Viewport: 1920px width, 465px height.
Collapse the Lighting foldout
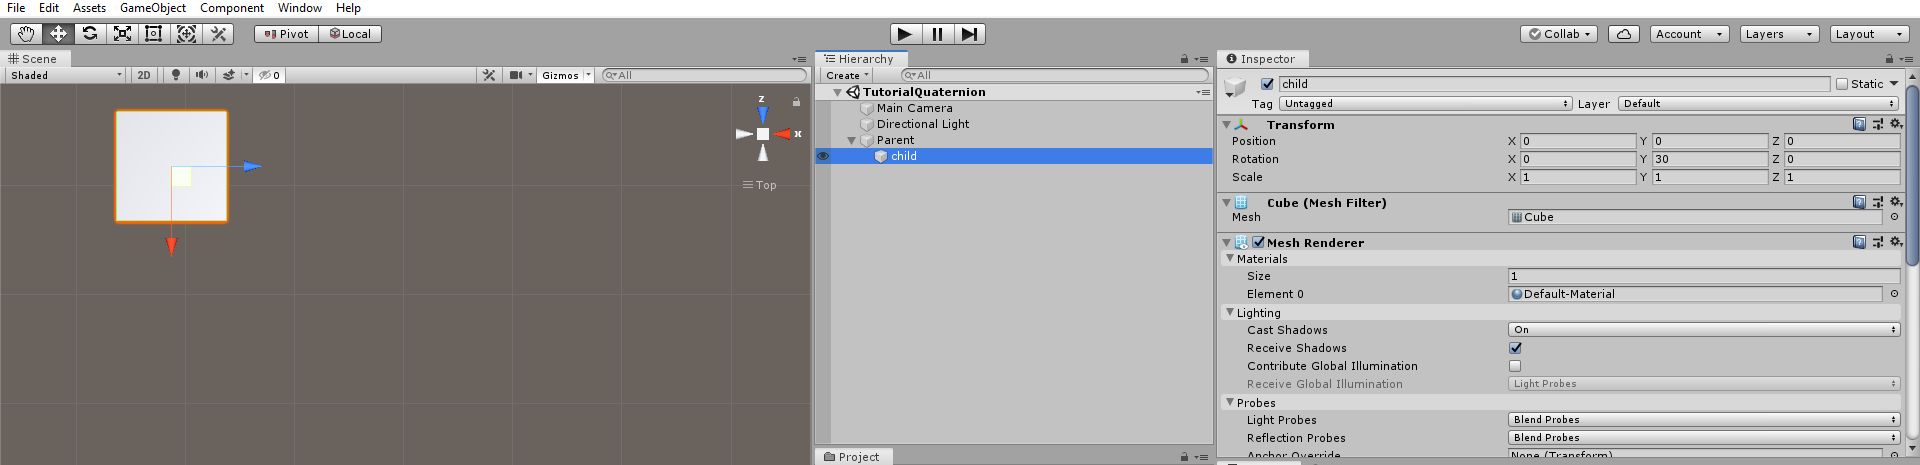1231,312
